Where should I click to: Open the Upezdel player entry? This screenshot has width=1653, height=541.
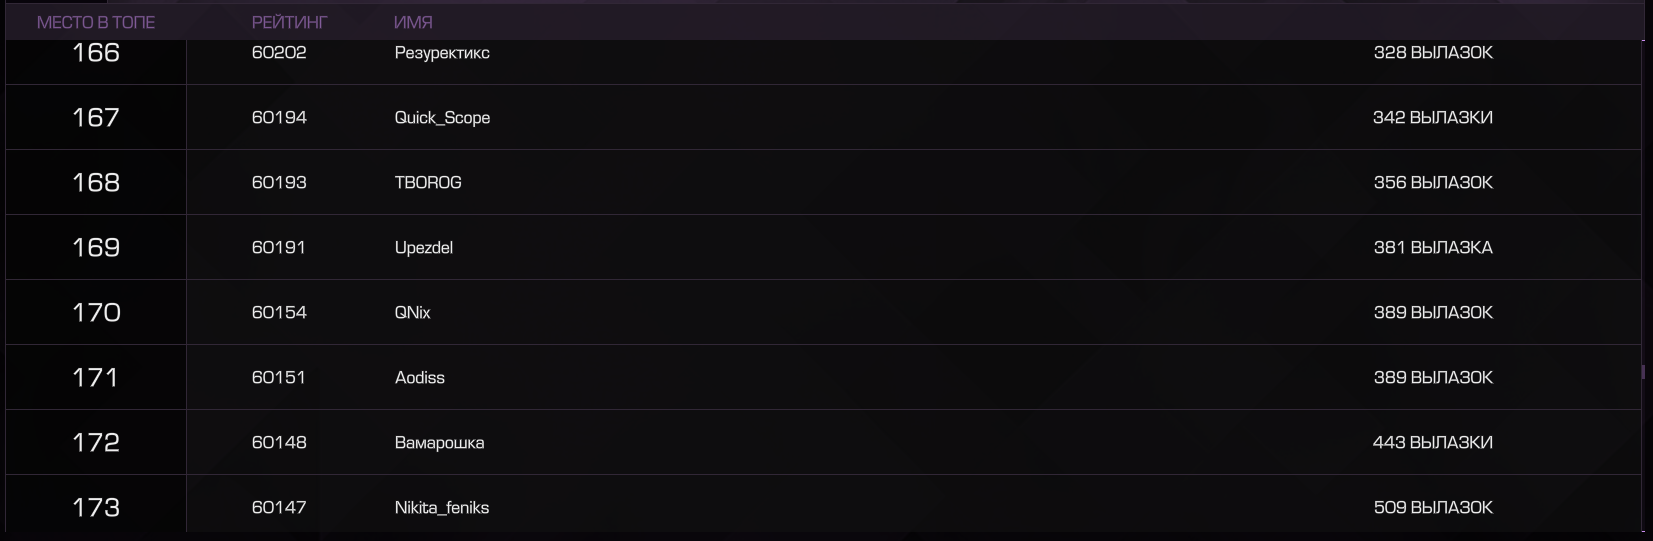(x=424, y=248)
